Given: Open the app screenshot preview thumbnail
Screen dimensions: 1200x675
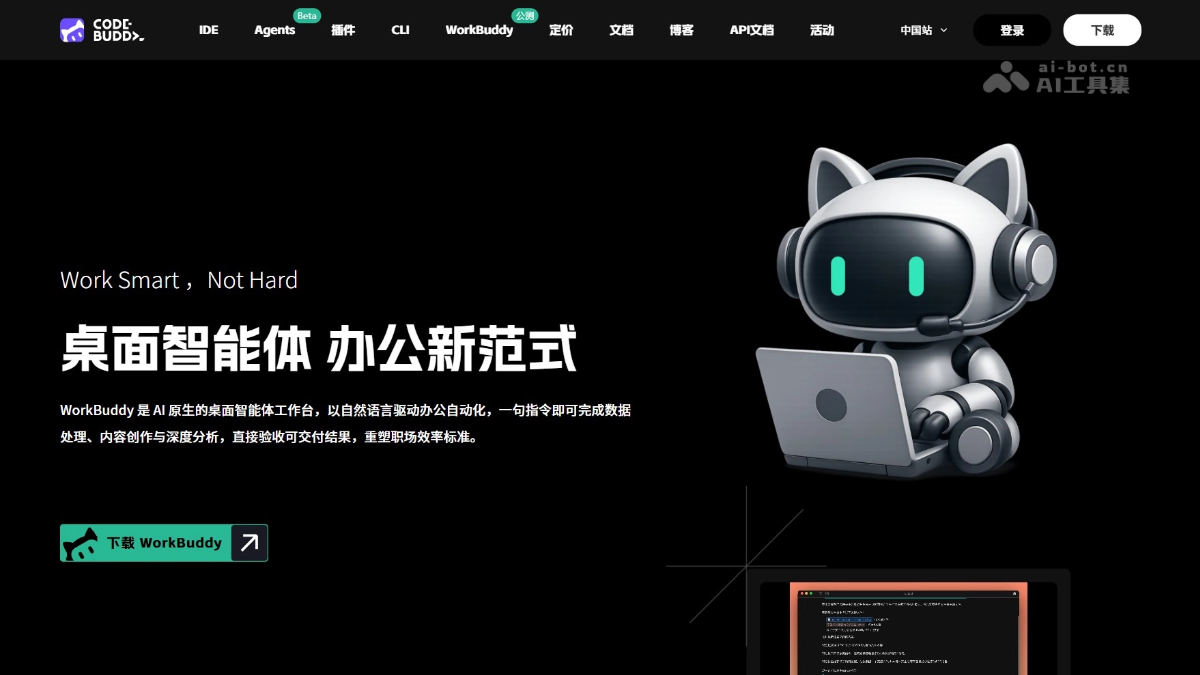Looking at the screenshot, I should pyautogui.click(x=908, y=628).
